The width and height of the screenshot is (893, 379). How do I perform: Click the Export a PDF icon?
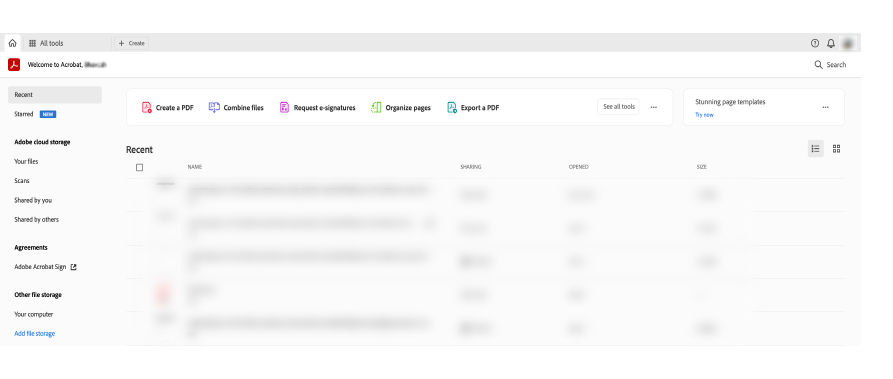point(452,107)
